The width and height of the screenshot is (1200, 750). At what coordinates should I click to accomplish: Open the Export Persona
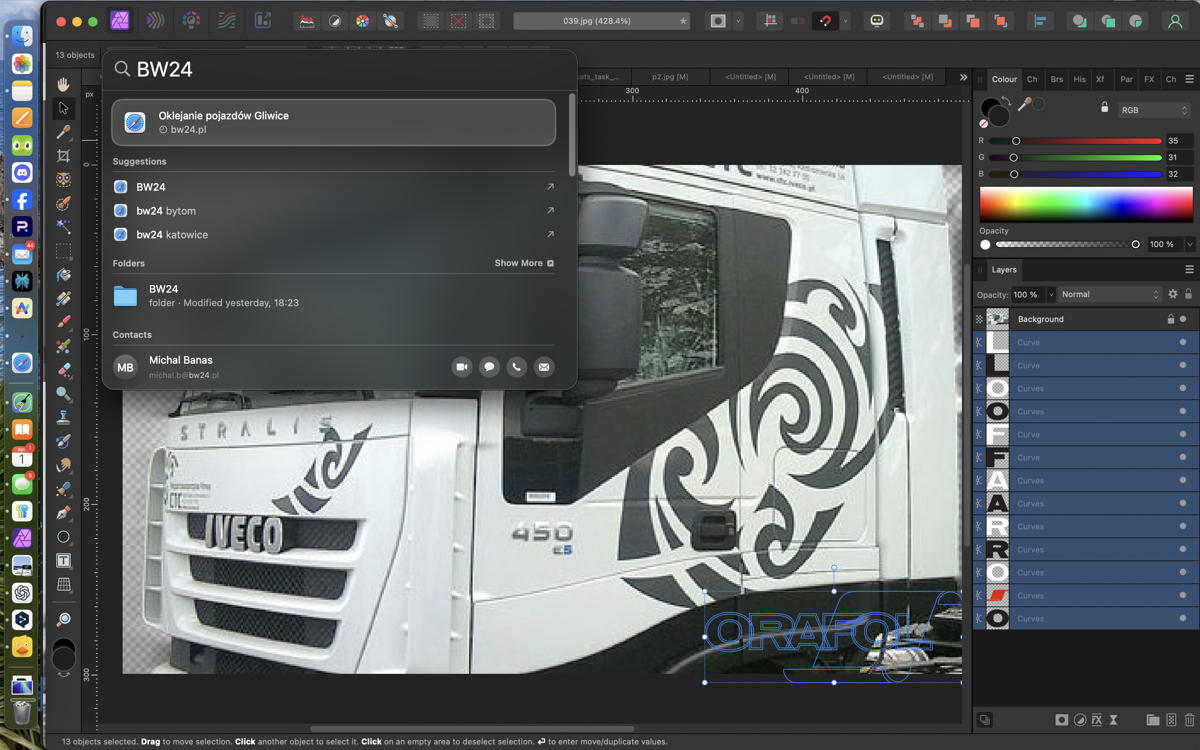click(x=262, y=20)
